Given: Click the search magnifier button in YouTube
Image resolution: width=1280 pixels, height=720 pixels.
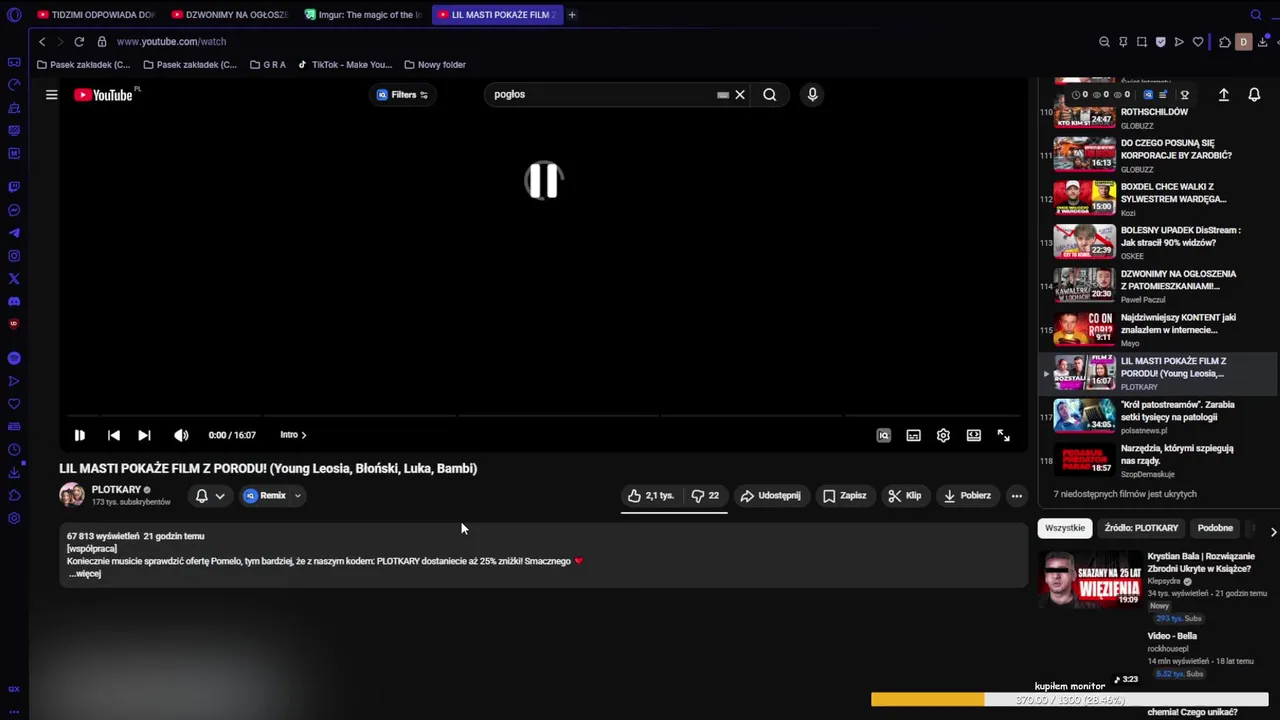Looking at the screenshot, I should pos(769,94).
